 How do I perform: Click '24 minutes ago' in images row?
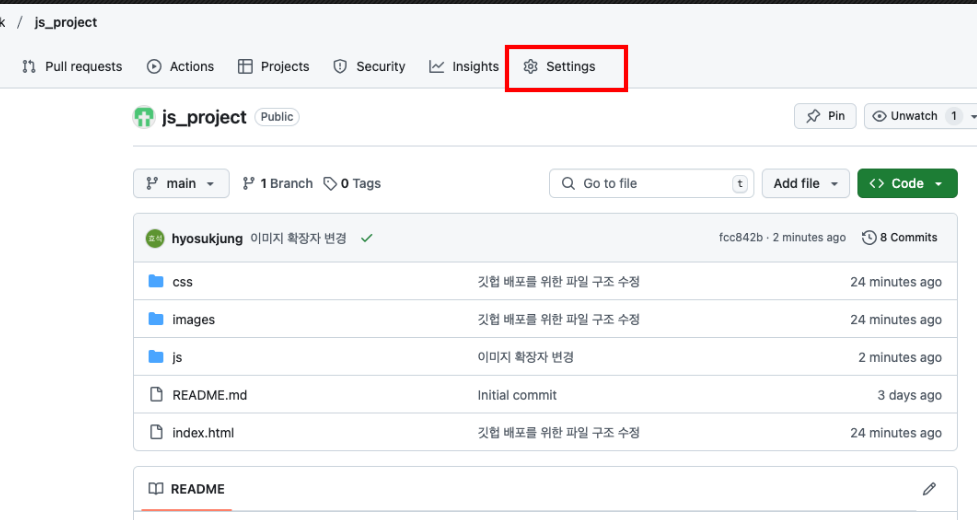click(x=896, y=319)
